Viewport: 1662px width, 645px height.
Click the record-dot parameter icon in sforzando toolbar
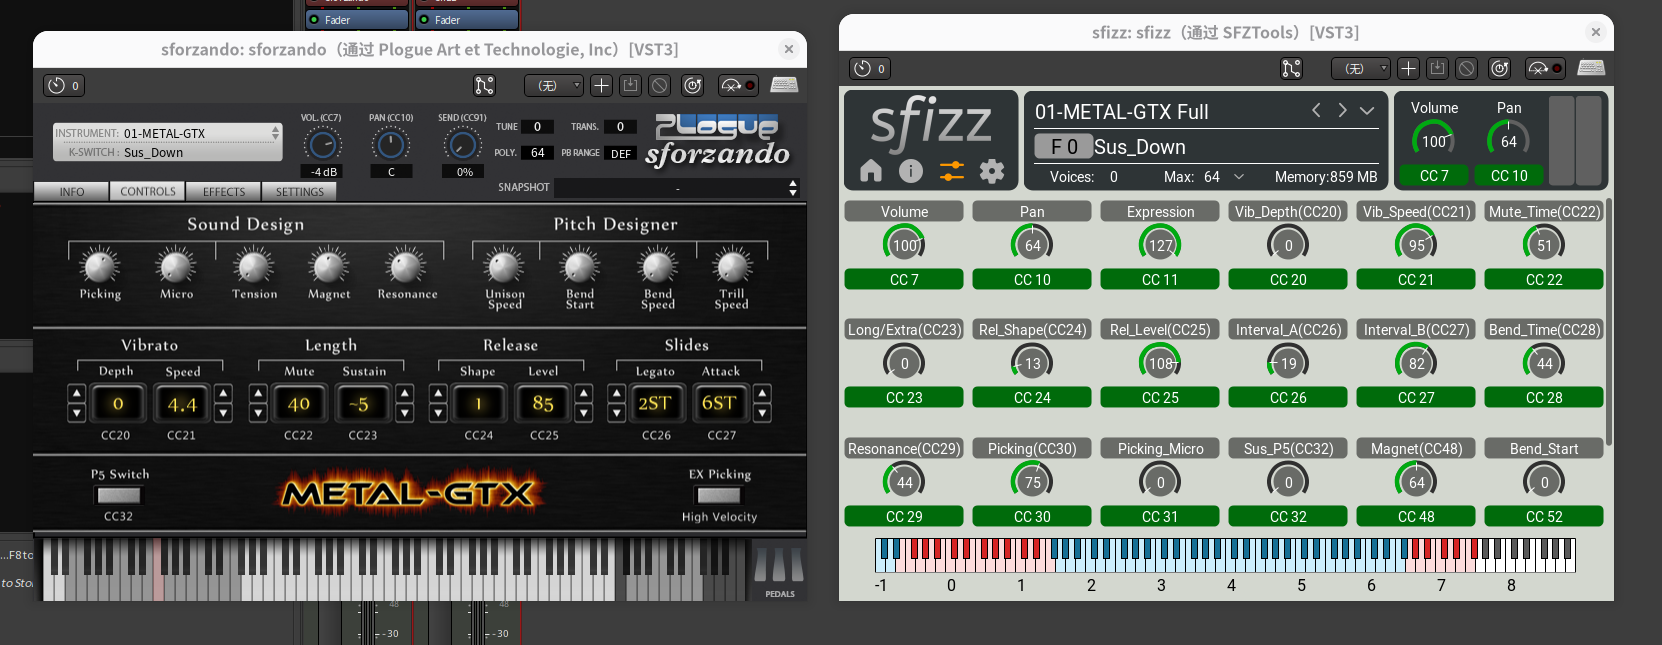[739, 86]
